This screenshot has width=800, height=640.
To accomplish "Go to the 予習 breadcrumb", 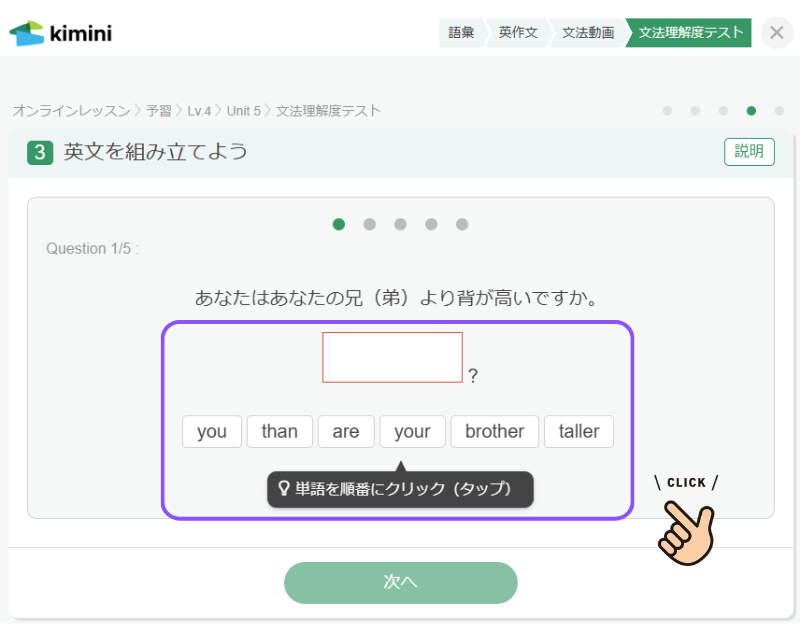I will coord(158,111).
